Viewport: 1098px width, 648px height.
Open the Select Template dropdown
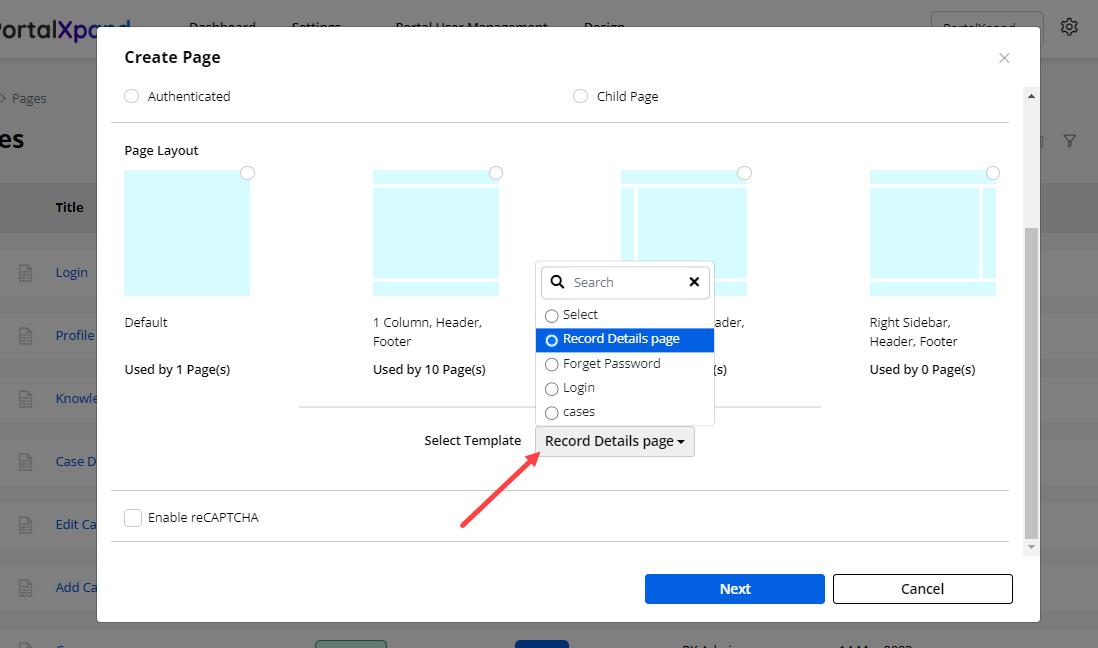tap(614, 441)
